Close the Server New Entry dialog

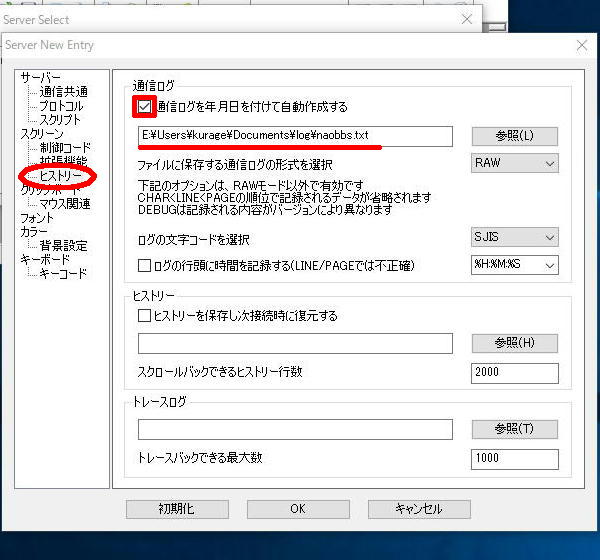click(582, 45)
